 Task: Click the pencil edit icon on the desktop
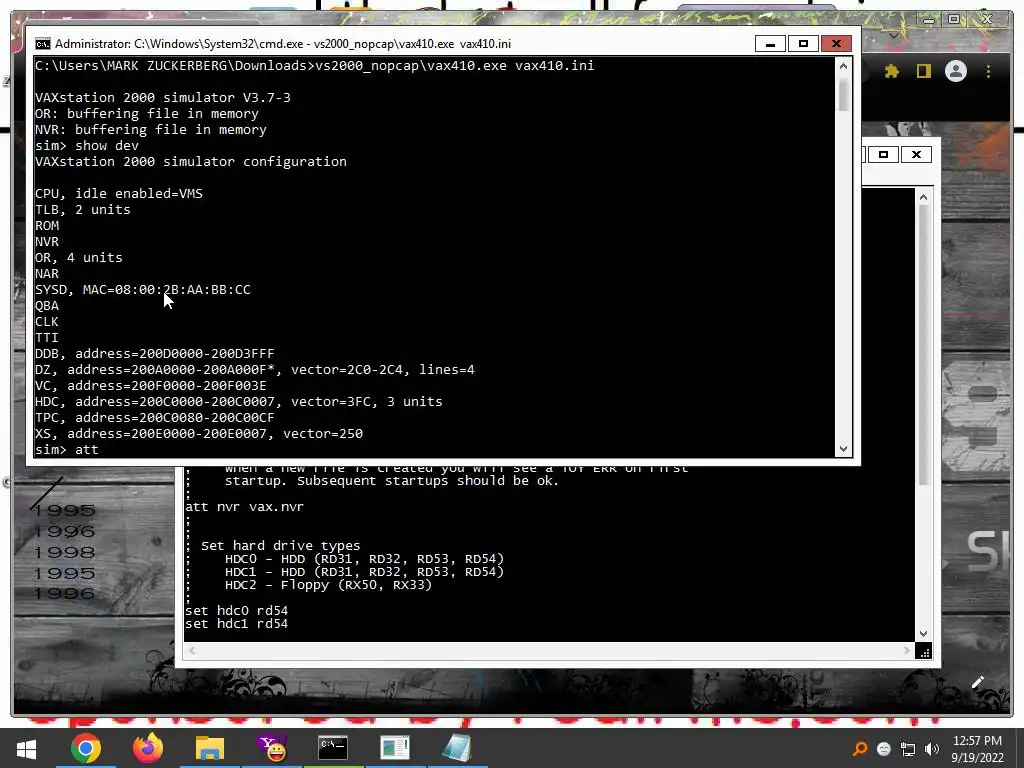click(978, 682)
